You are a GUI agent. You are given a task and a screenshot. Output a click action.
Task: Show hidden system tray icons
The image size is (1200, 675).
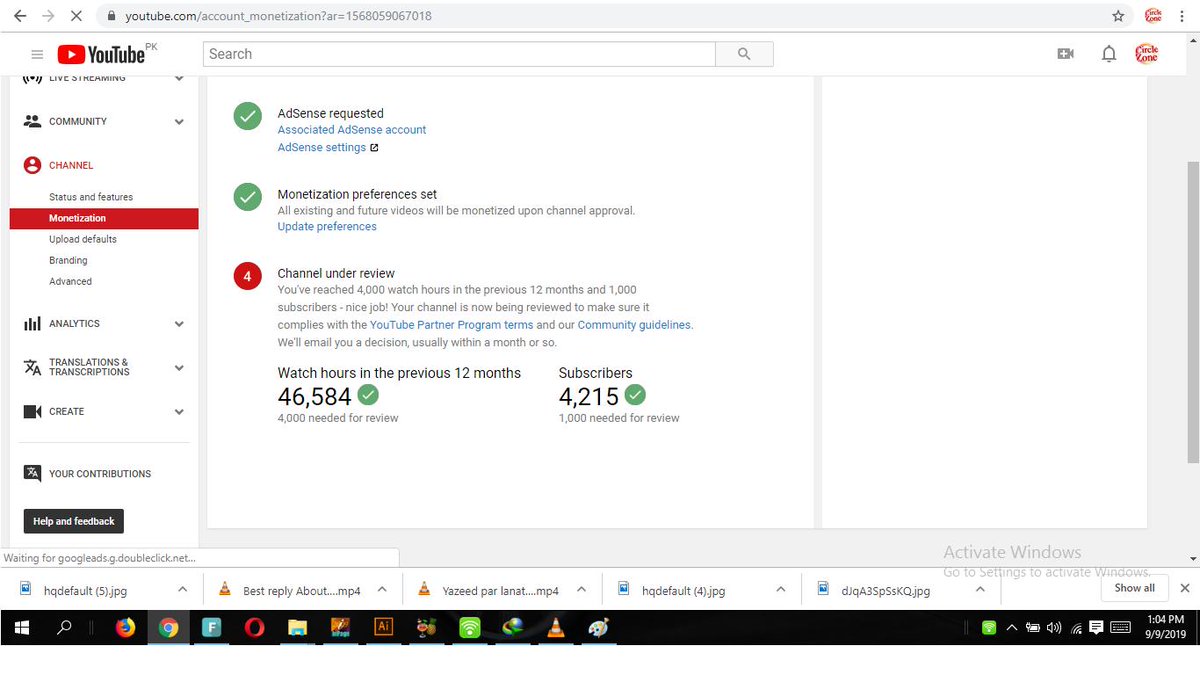(x=1011, y=628)
